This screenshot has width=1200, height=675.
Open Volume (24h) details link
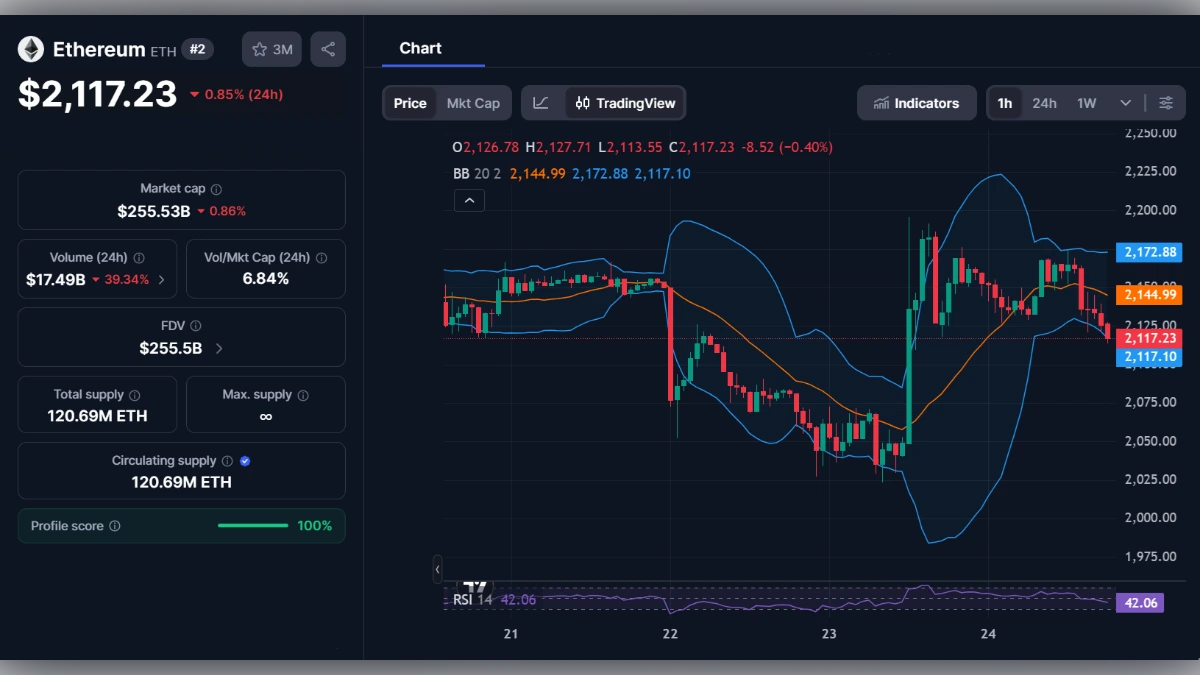(x=160, y=279)
